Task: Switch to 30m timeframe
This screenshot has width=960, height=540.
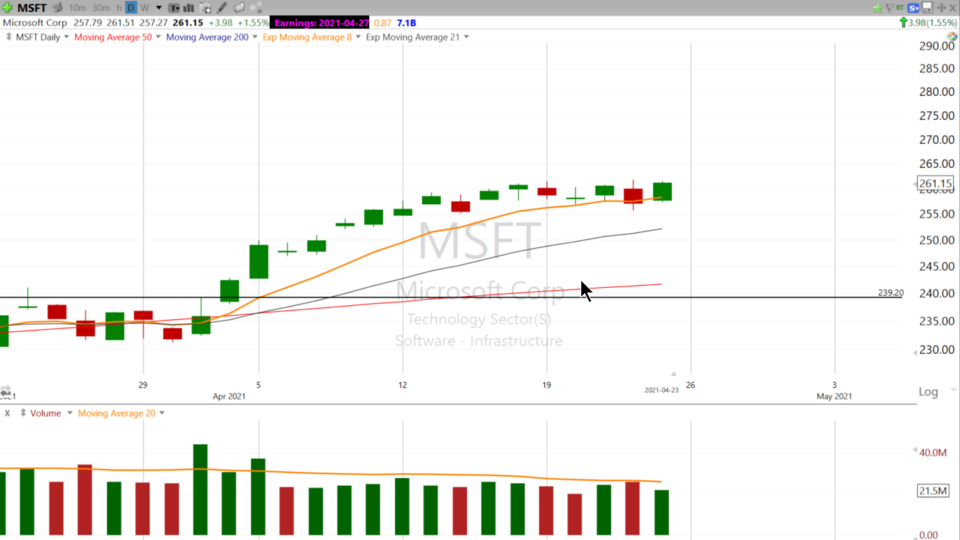Action: 101,8
